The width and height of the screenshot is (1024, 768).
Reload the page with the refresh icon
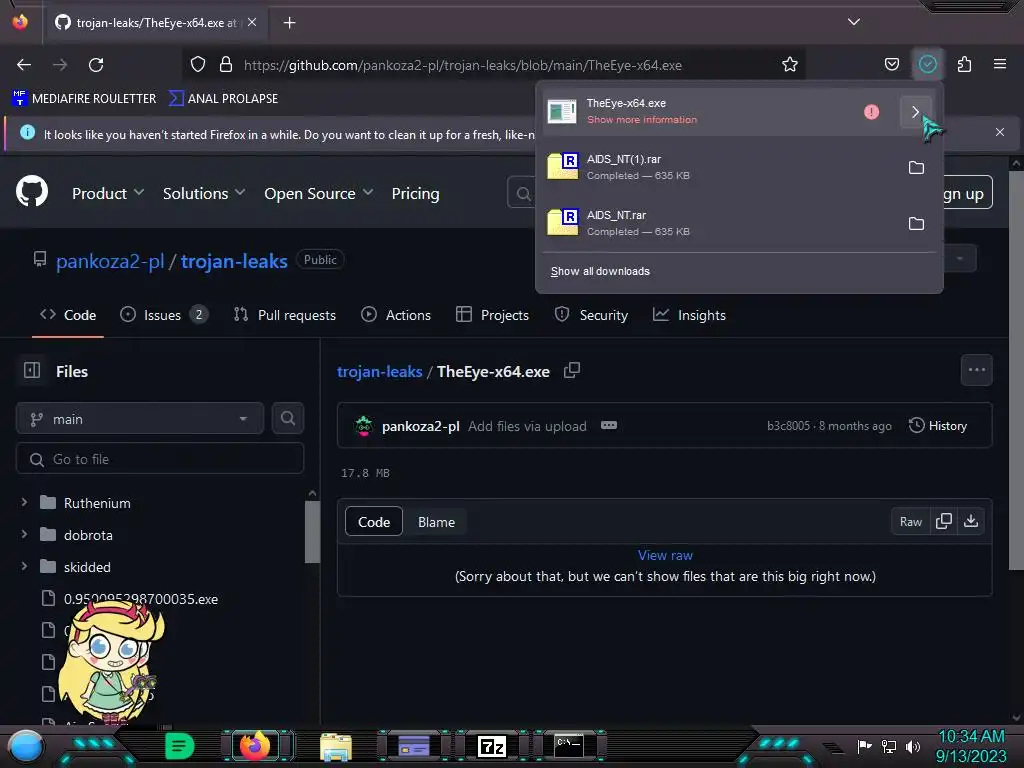[96, 65]
